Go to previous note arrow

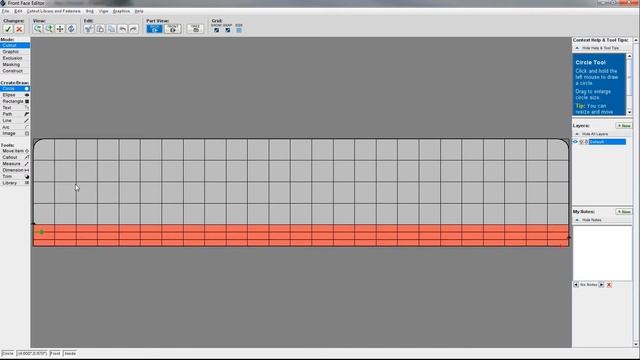(x=576, y=285)
